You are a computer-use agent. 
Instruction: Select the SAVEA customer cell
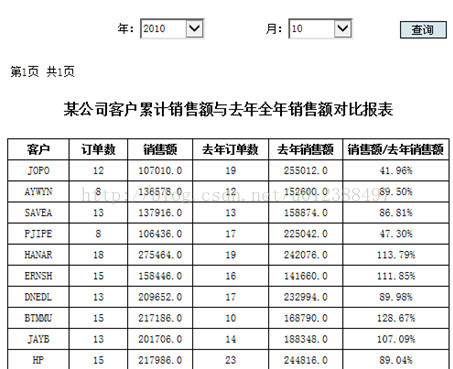[38, 213]
